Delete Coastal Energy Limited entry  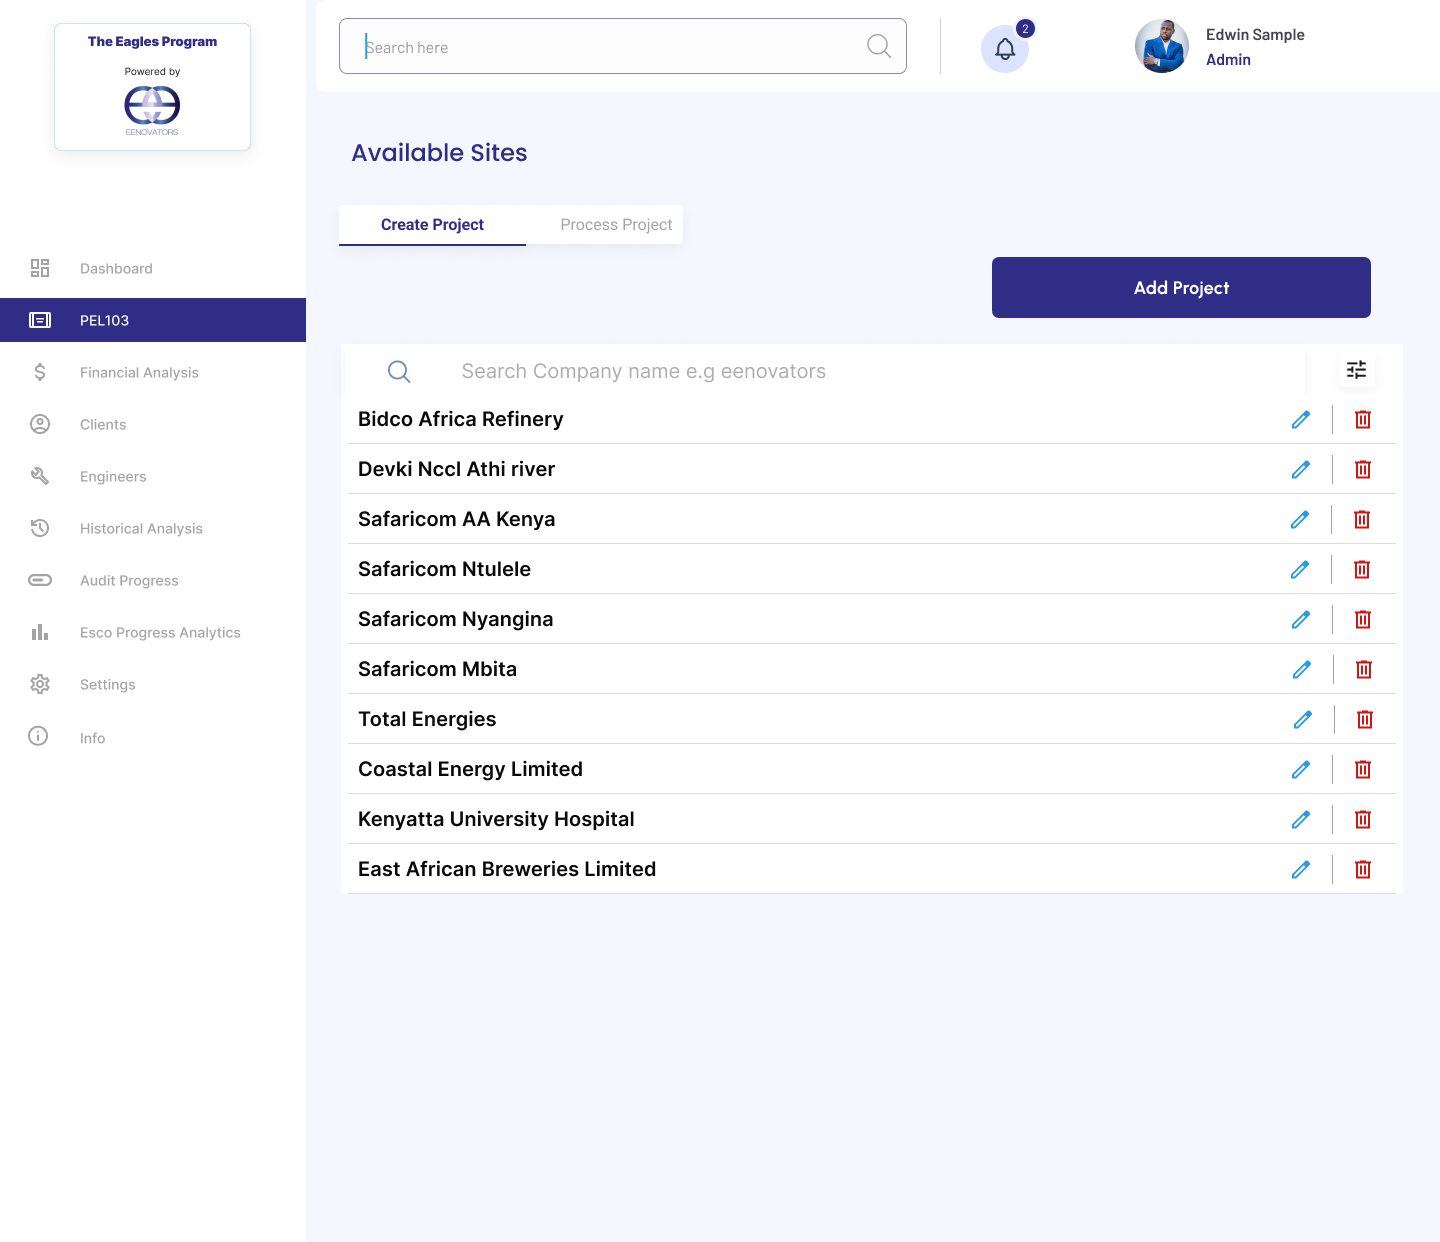[1363, 769]
